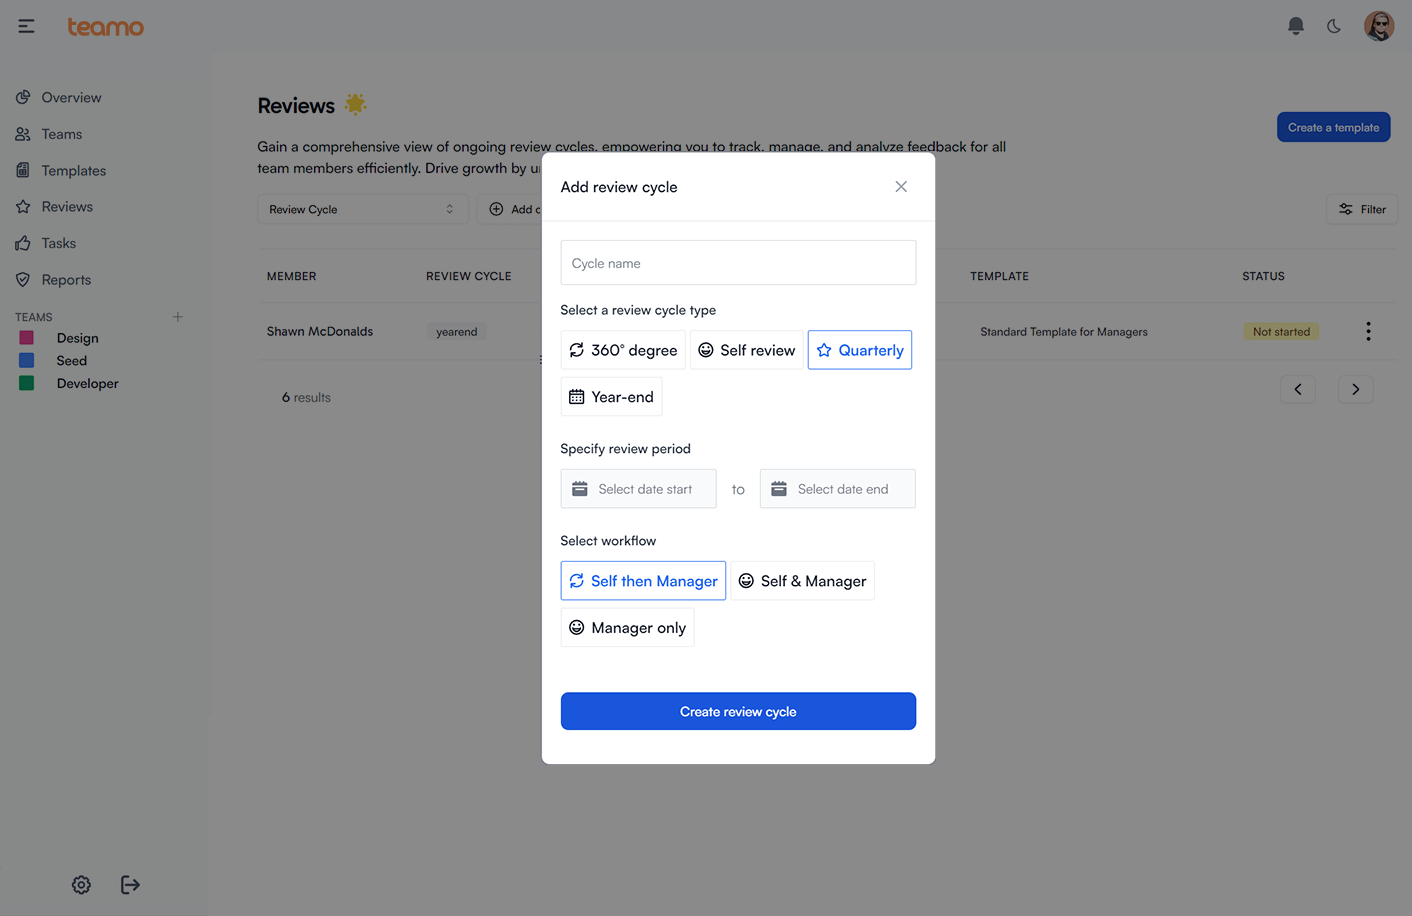Click the notifications bell icon
The width and height of the screenshot is (1412, 916).
point(1295,26)
